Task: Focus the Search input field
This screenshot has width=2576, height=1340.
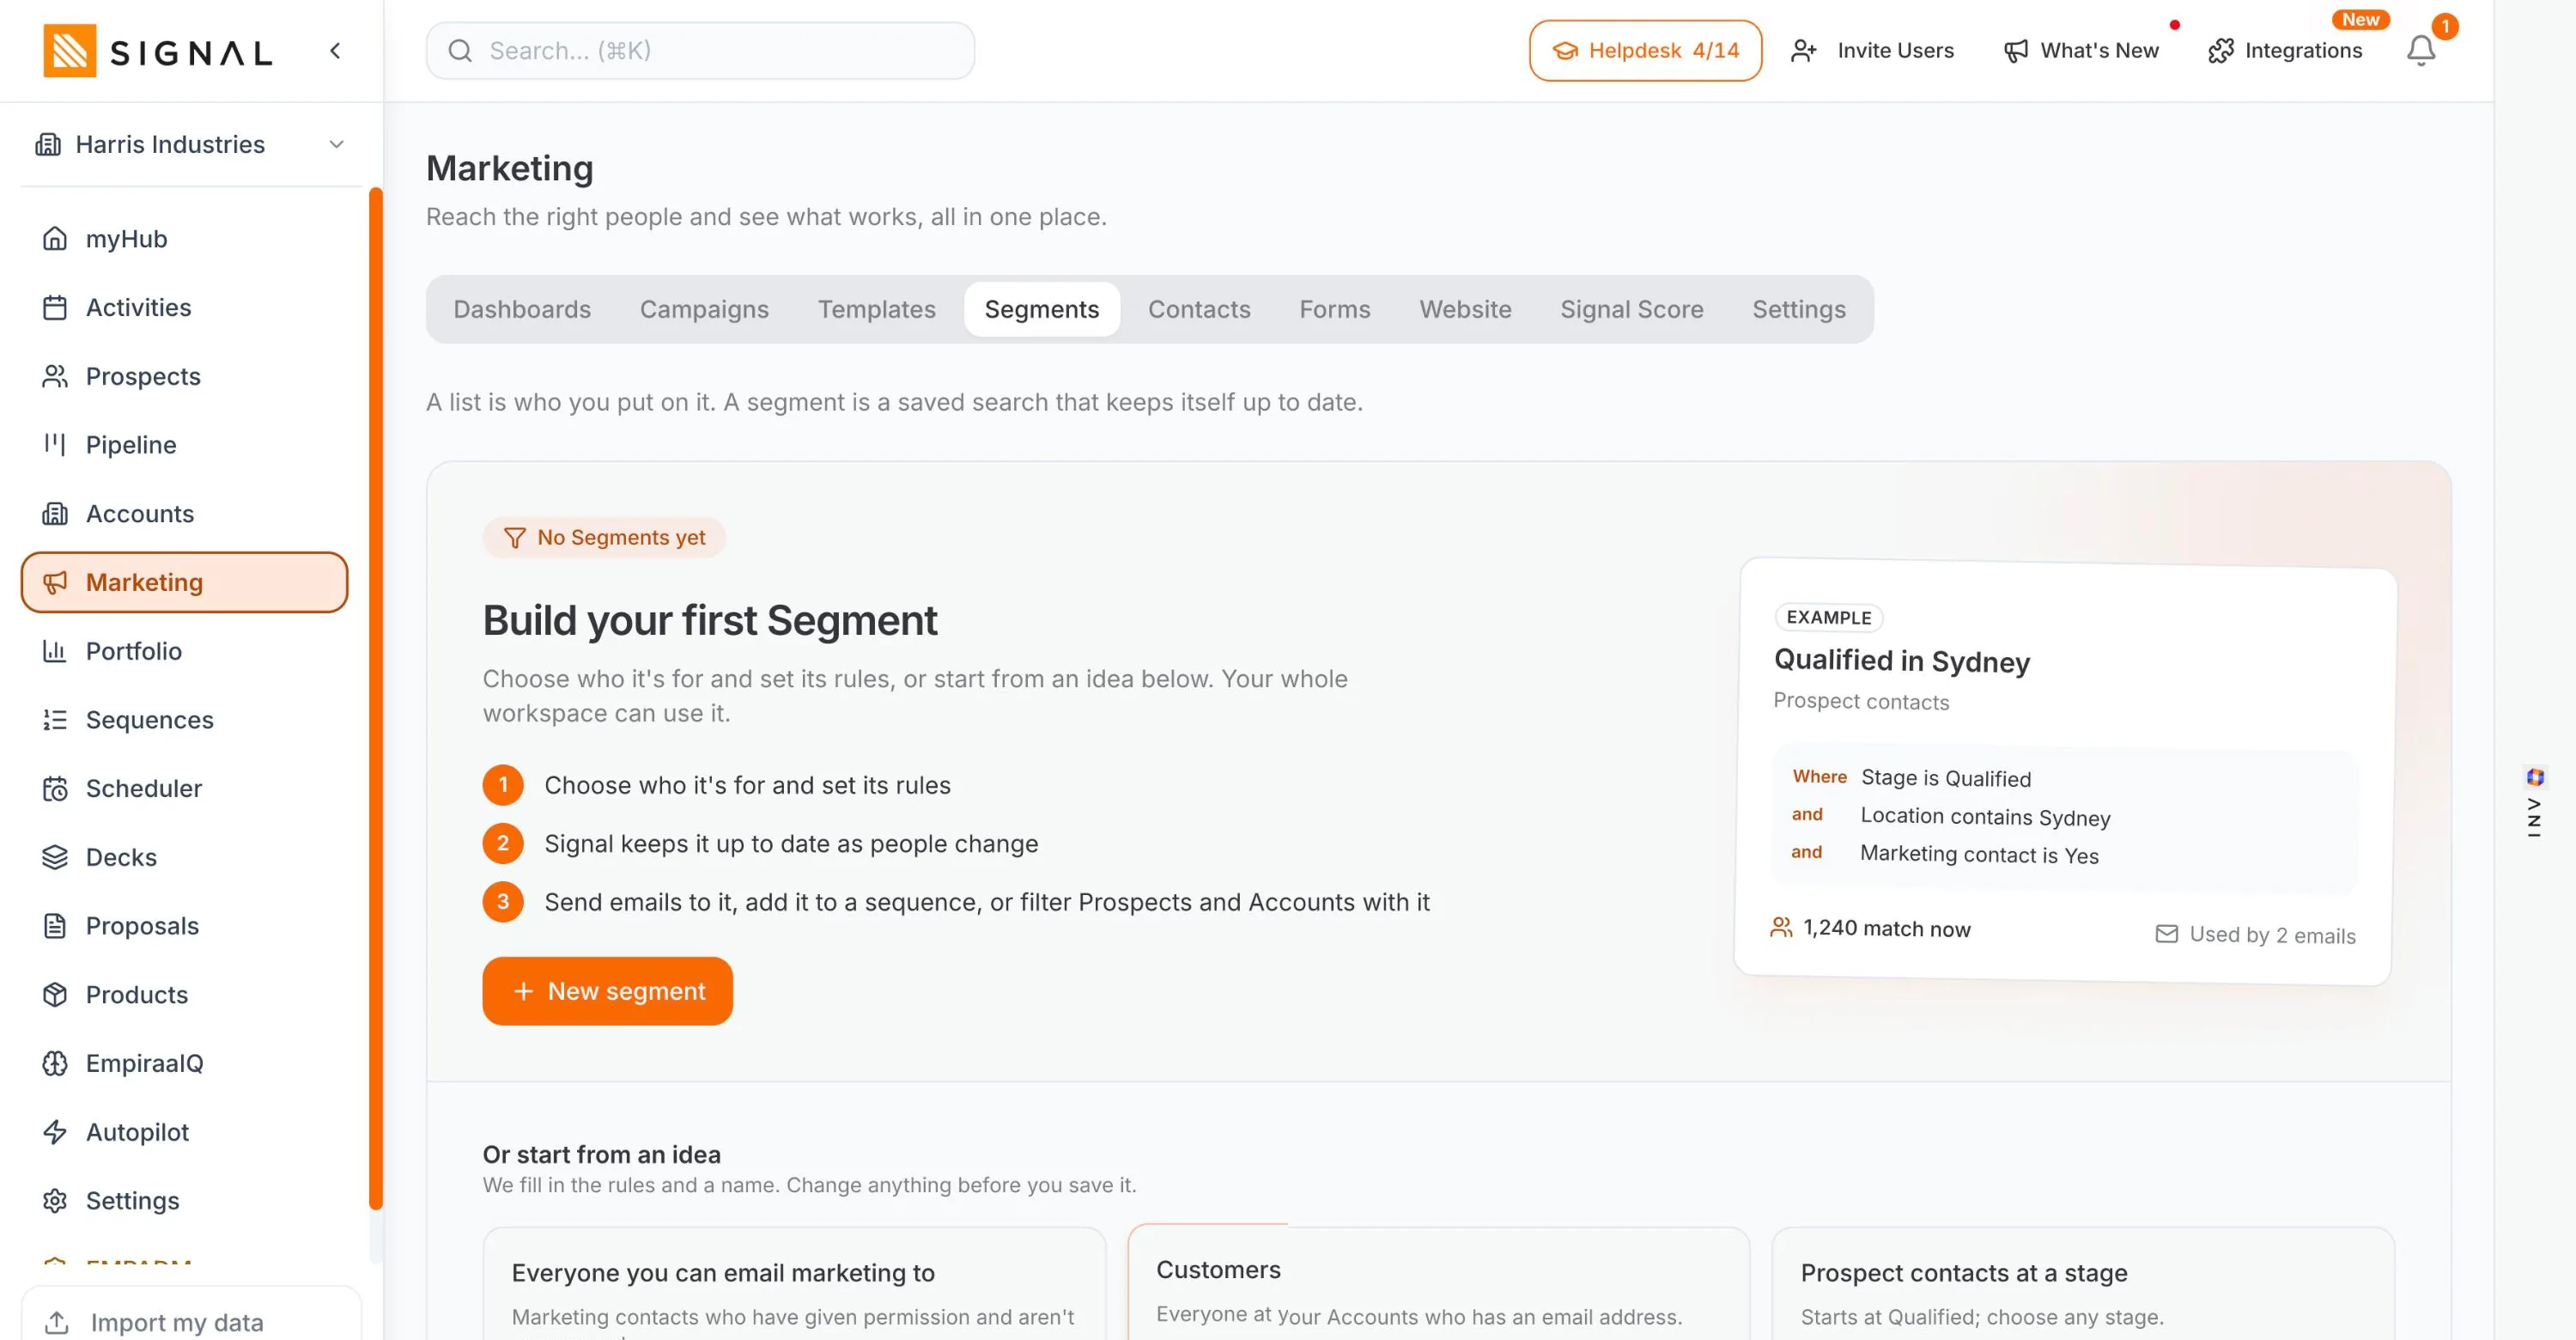Action: tap(700, 50)
